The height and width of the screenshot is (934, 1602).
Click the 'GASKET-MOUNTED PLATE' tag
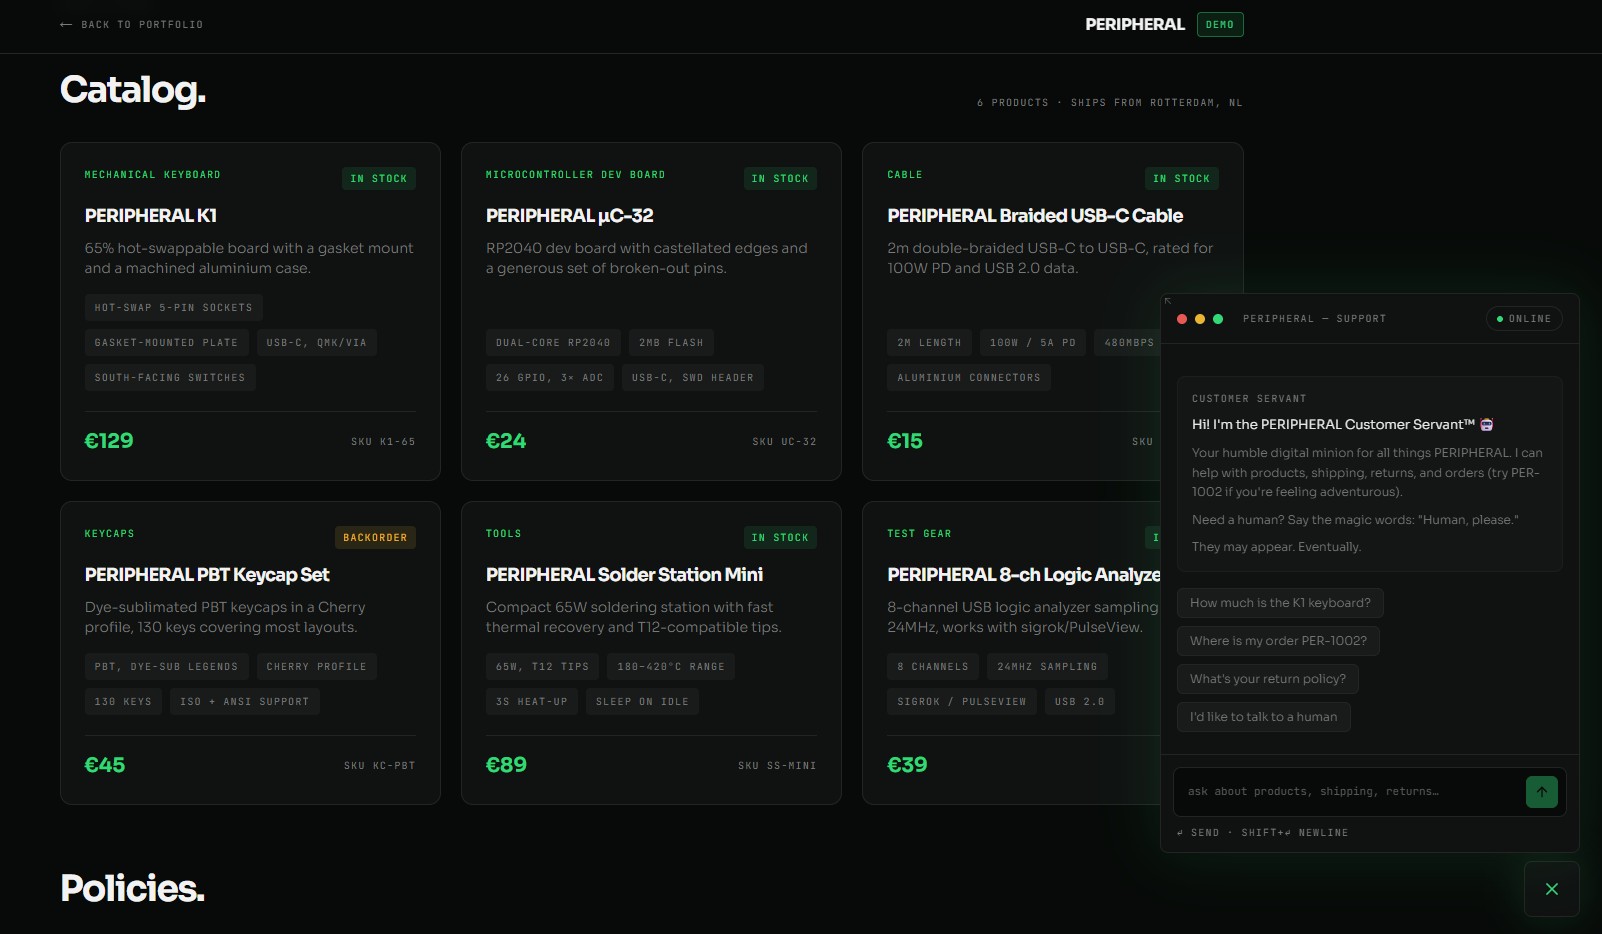(166, 343)
